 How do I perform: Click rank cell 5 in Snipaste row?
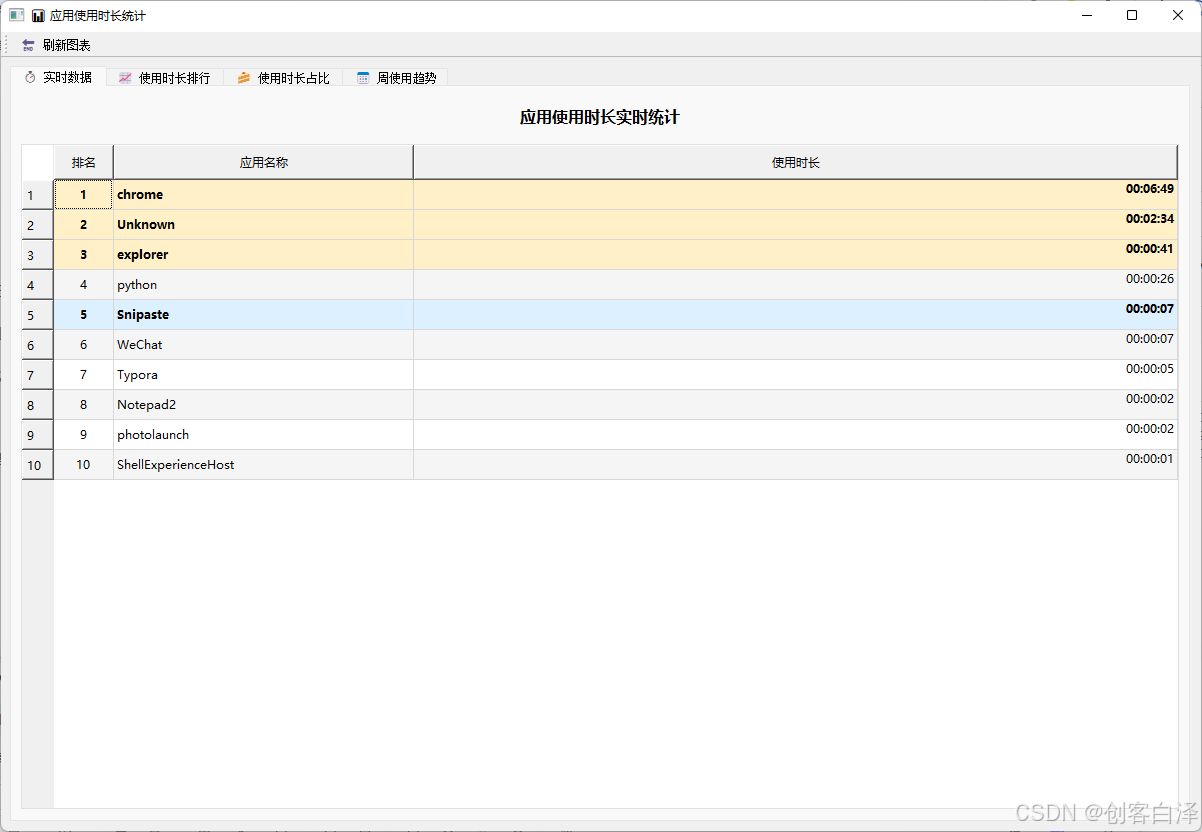pos(84,315)
